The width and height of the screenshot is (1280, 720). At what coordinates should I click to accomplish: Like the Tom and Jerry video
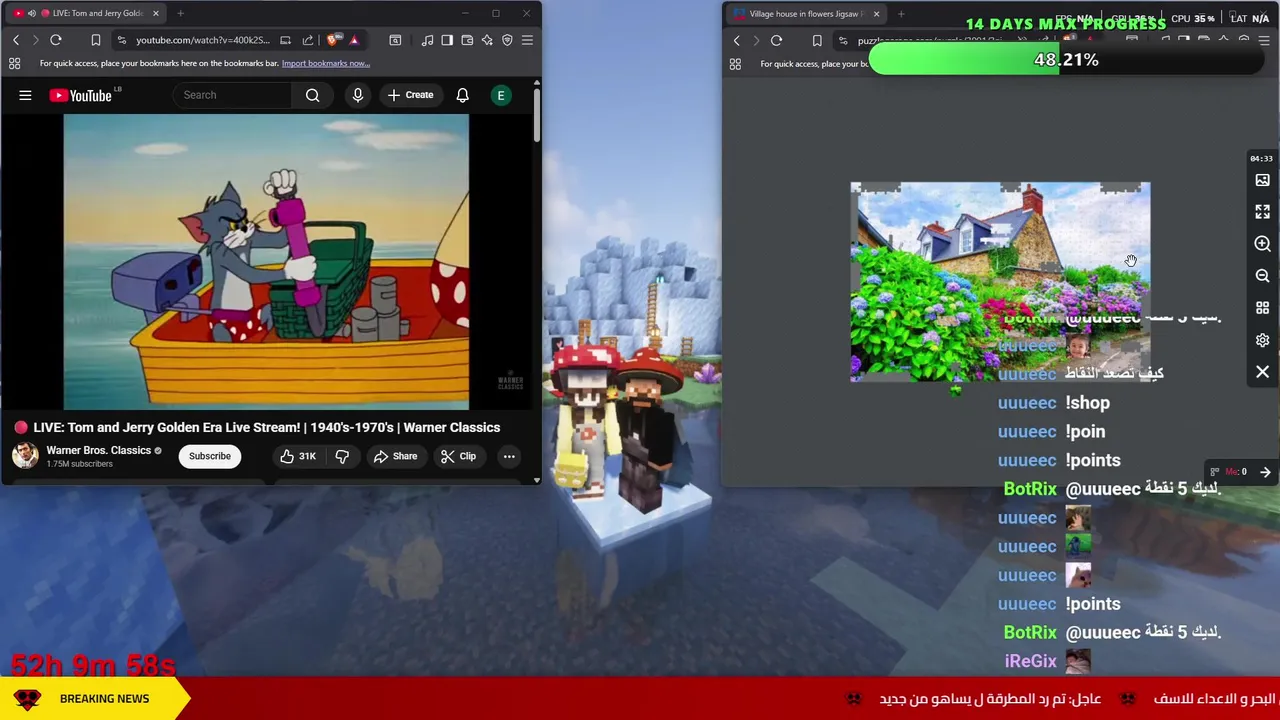click(x=297, y=456)
